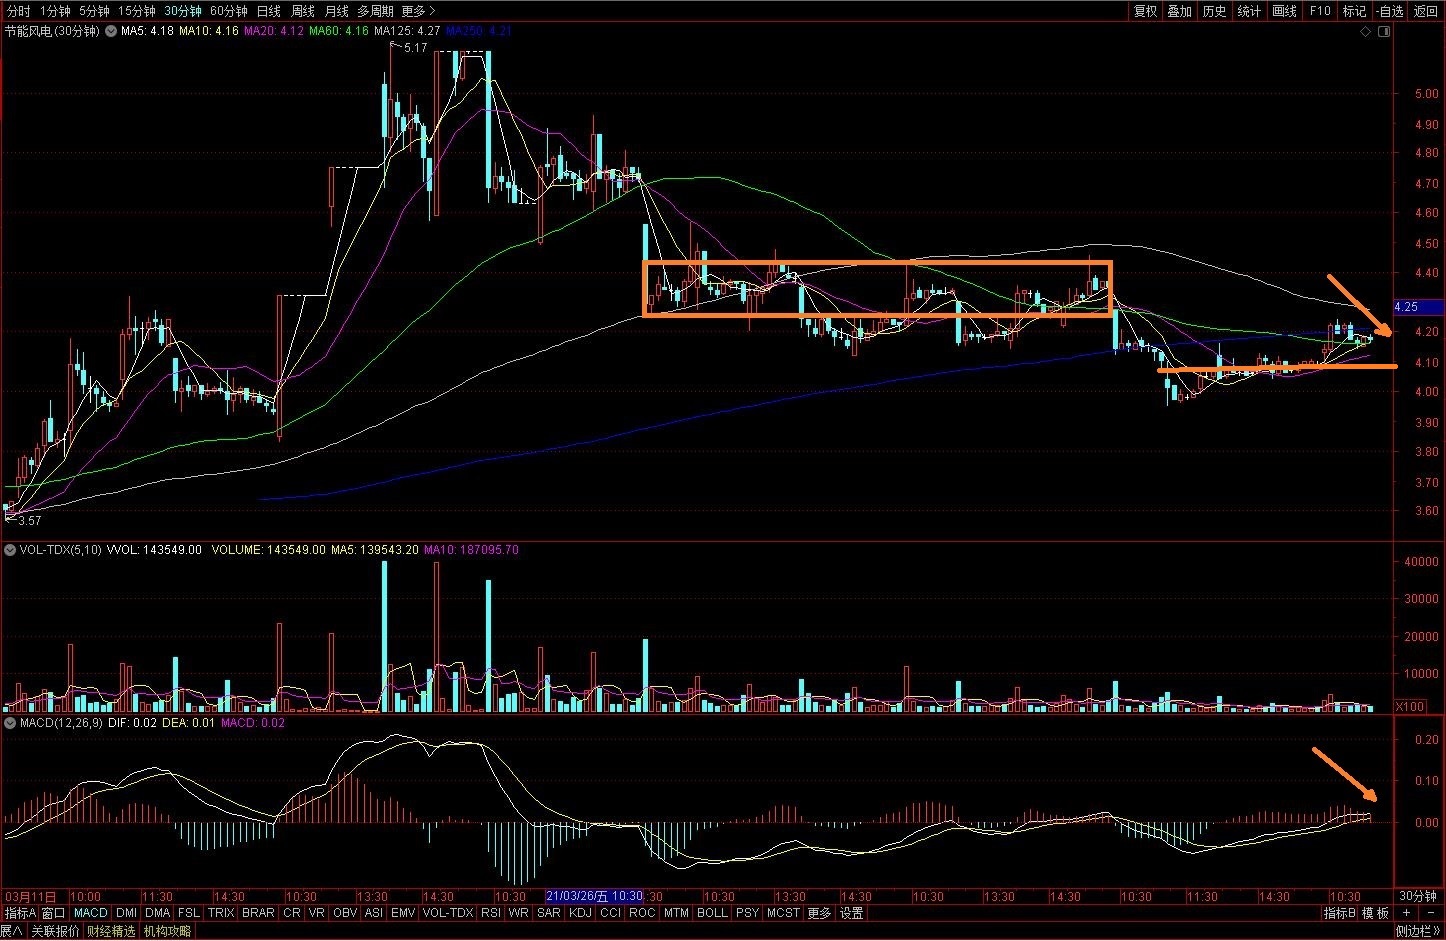The height and width of the screenshot is (941, 1446).
Task: Select the EMV indicator tab
Action: 403,913
